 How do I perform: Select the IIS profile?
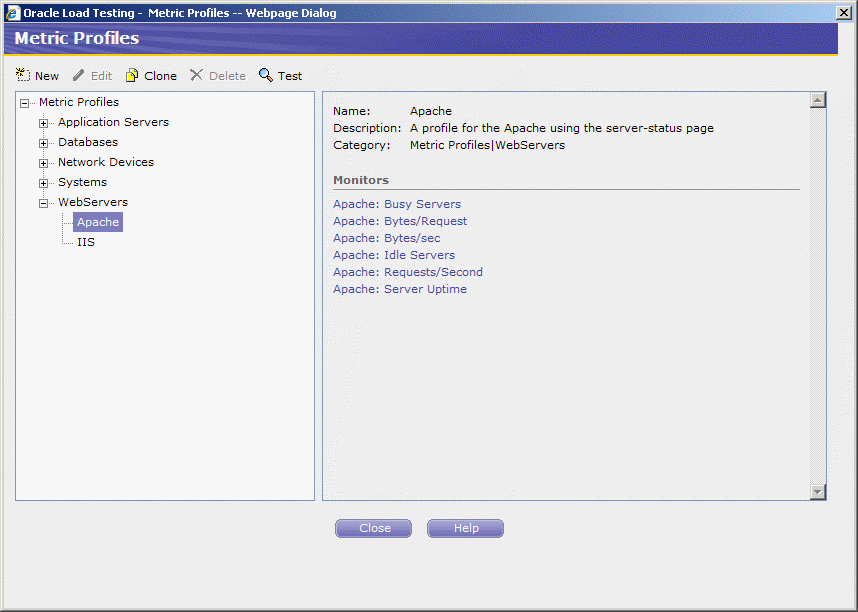click(x=86, y=242)
